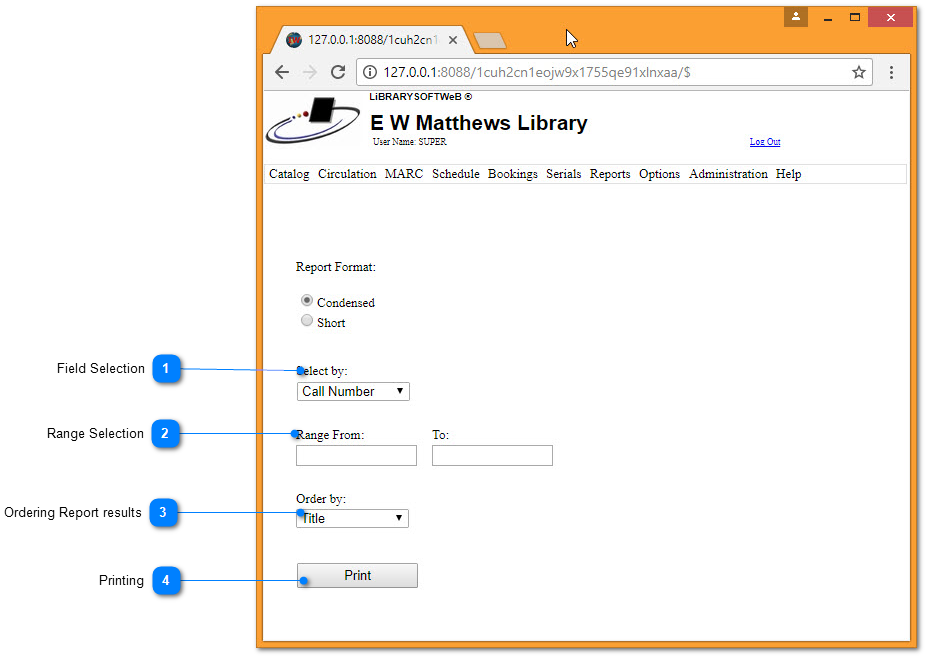Click the browser forward arrow
Image resolution: width=927 pixels, height=658 pixels.
310,72
